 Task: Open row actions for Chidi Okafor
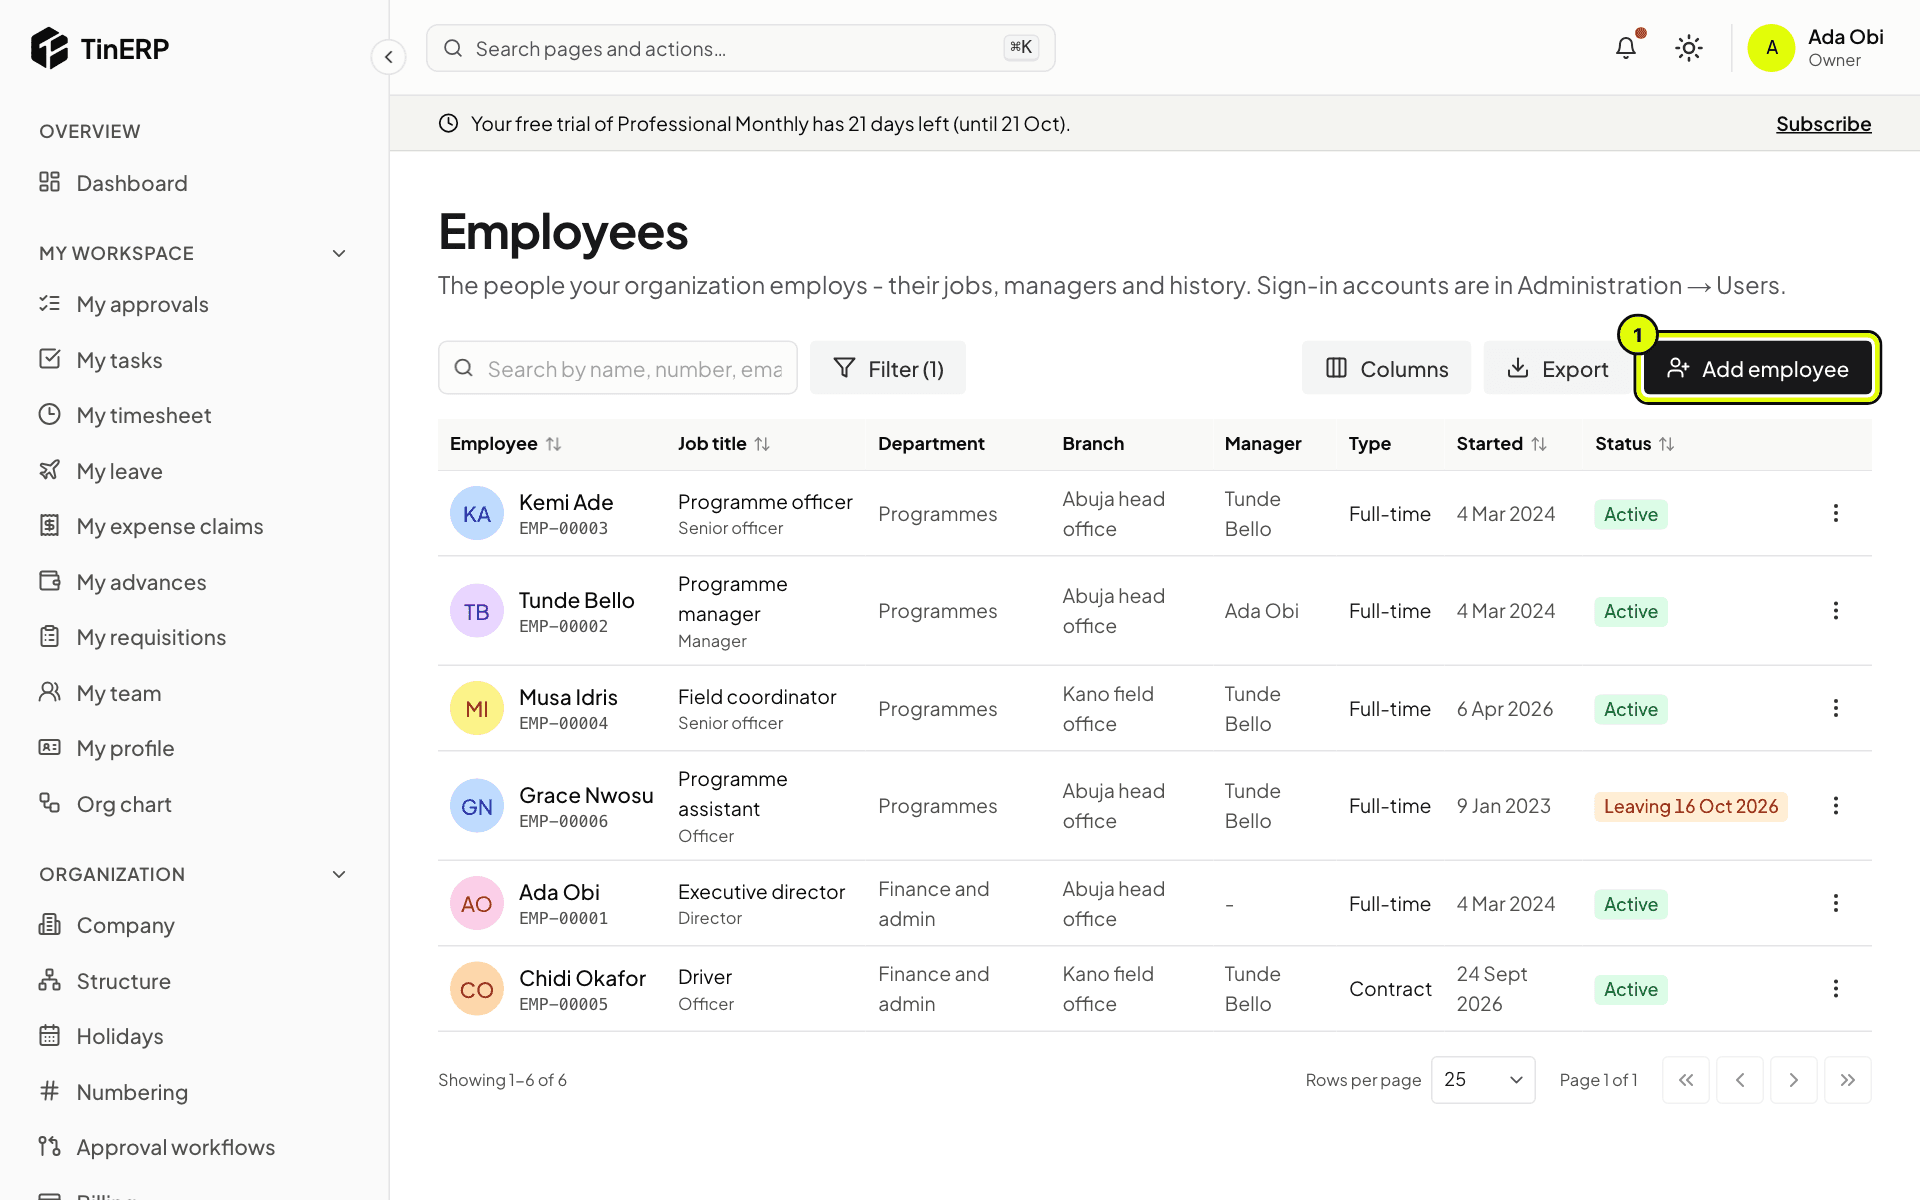pos(1835,989)
